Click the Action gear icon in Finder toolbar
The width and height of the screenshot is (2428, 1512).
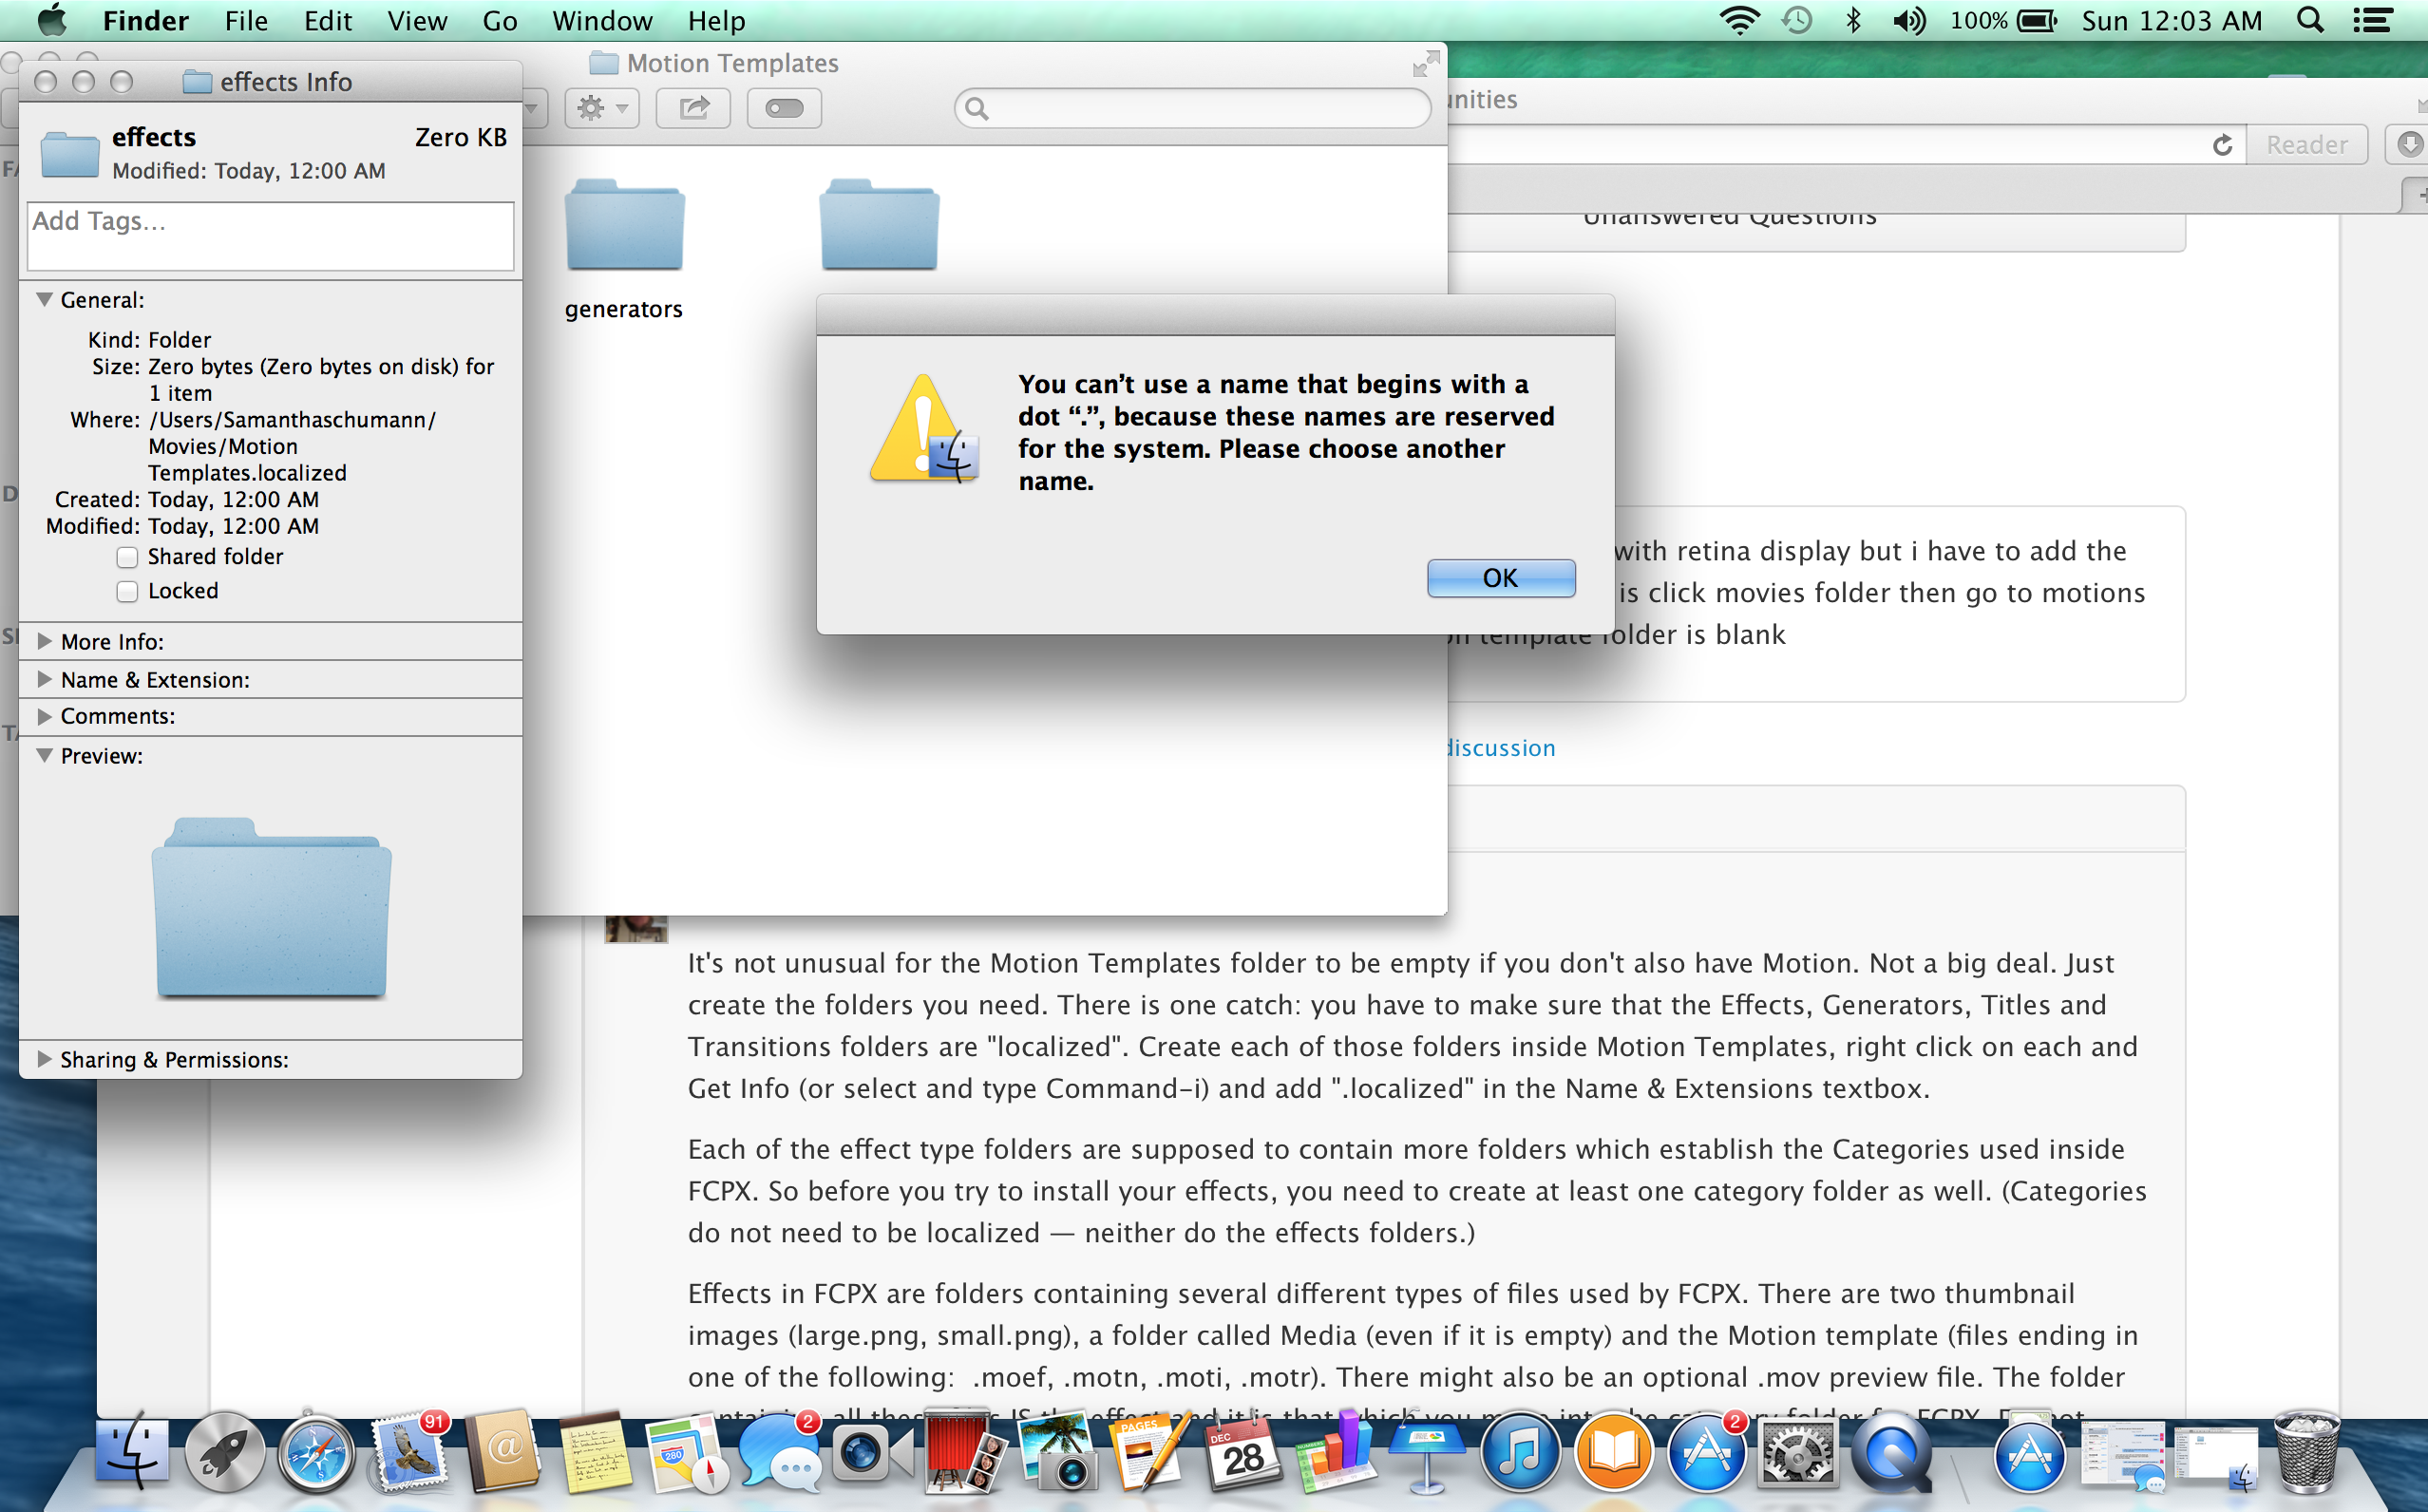tap(601, 108)
